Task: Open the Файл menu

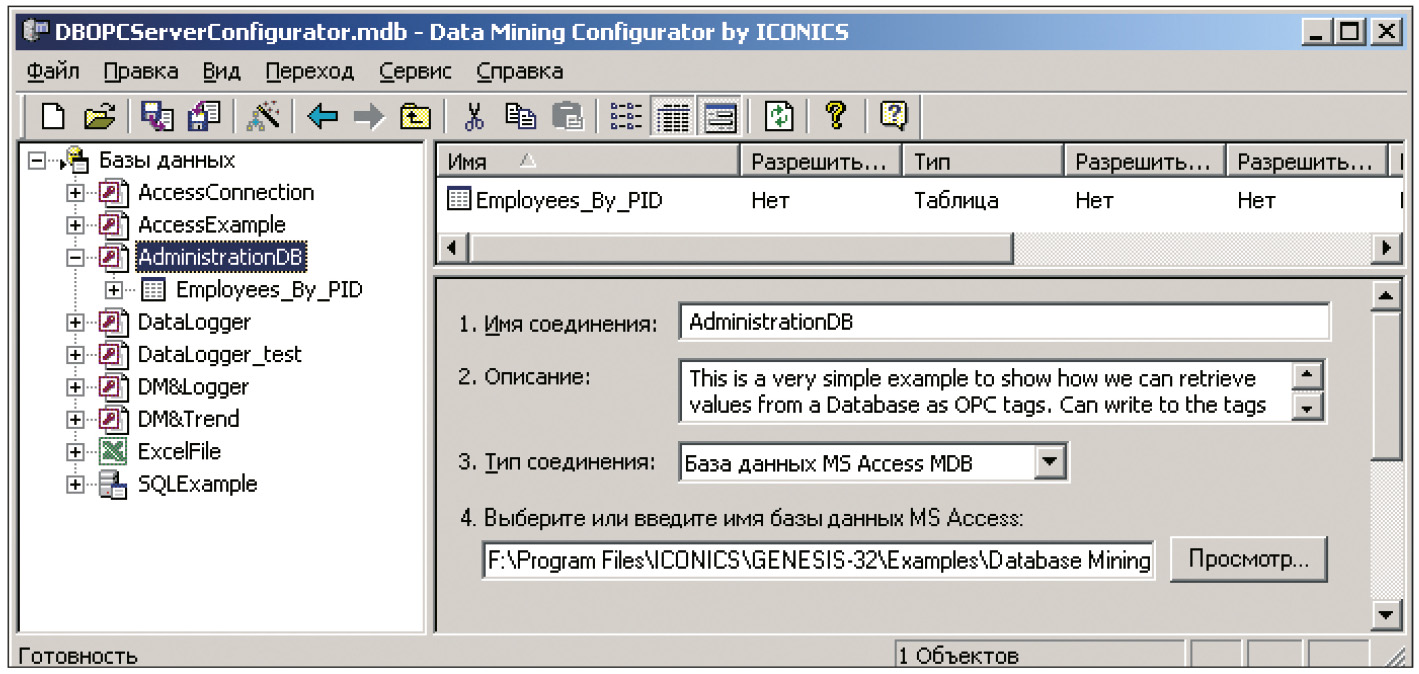Action: pos(54,72)
